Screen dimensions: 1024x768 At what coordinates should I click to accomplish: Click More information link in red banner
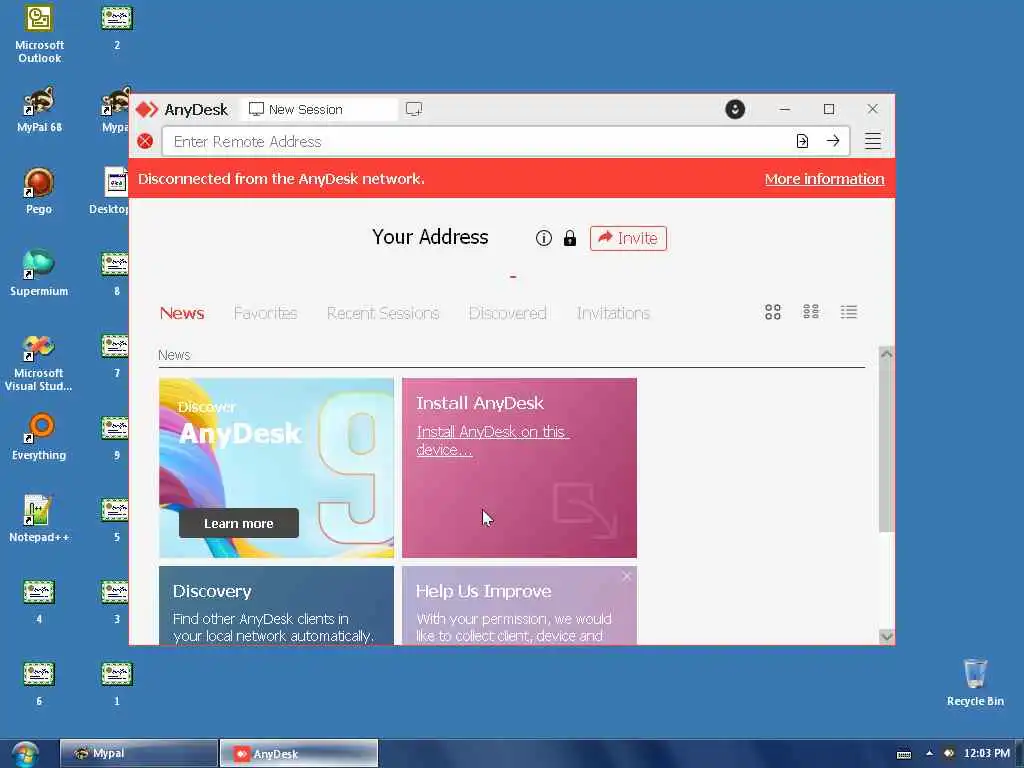click(824, 179)
